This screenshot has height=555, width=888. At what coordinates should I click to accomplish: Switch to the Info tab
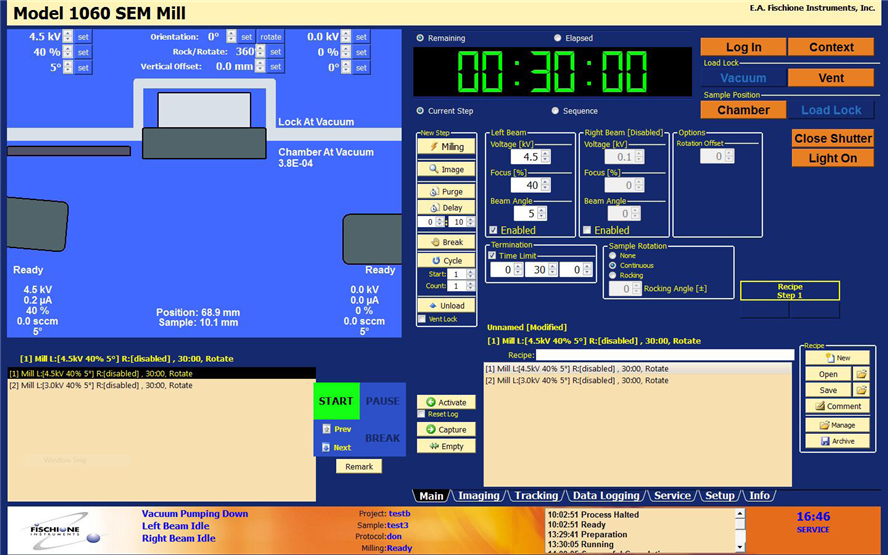pos(759,496)
